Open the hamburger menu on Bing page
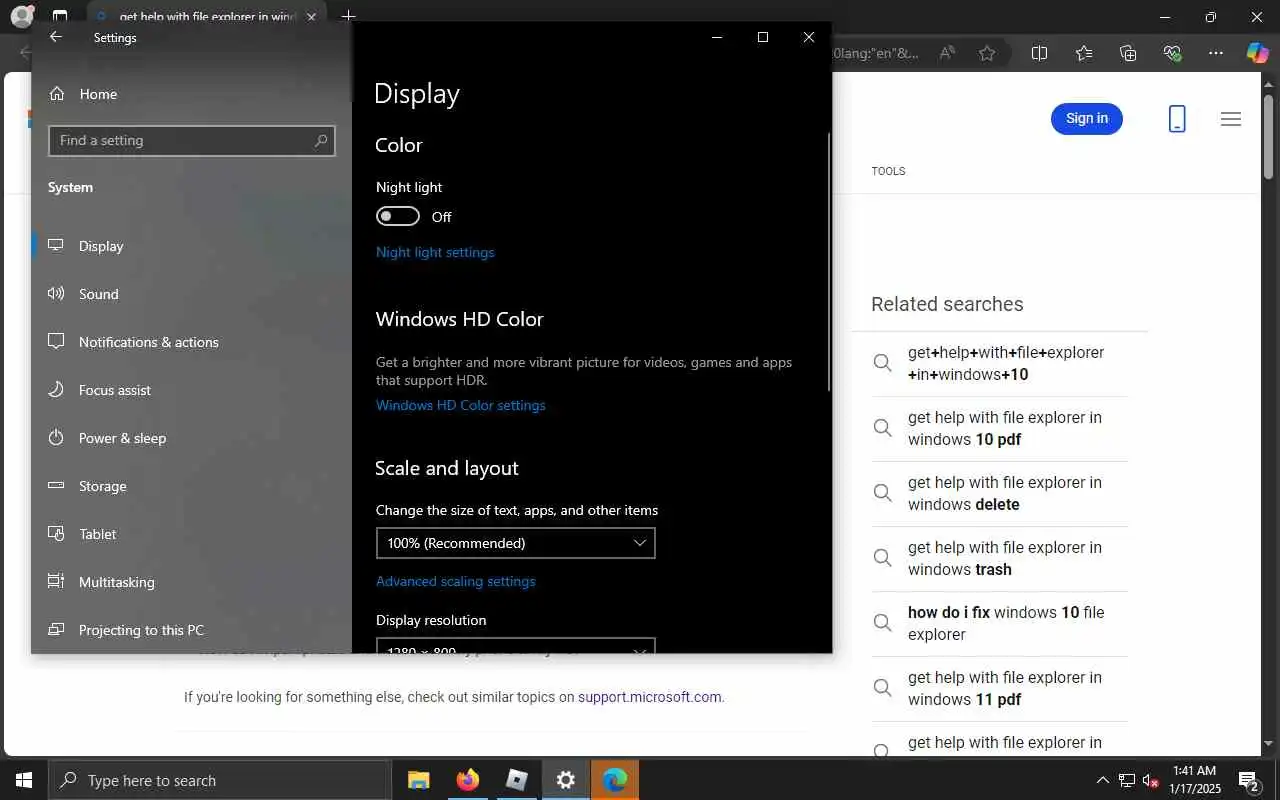 tap(1231, 119)
